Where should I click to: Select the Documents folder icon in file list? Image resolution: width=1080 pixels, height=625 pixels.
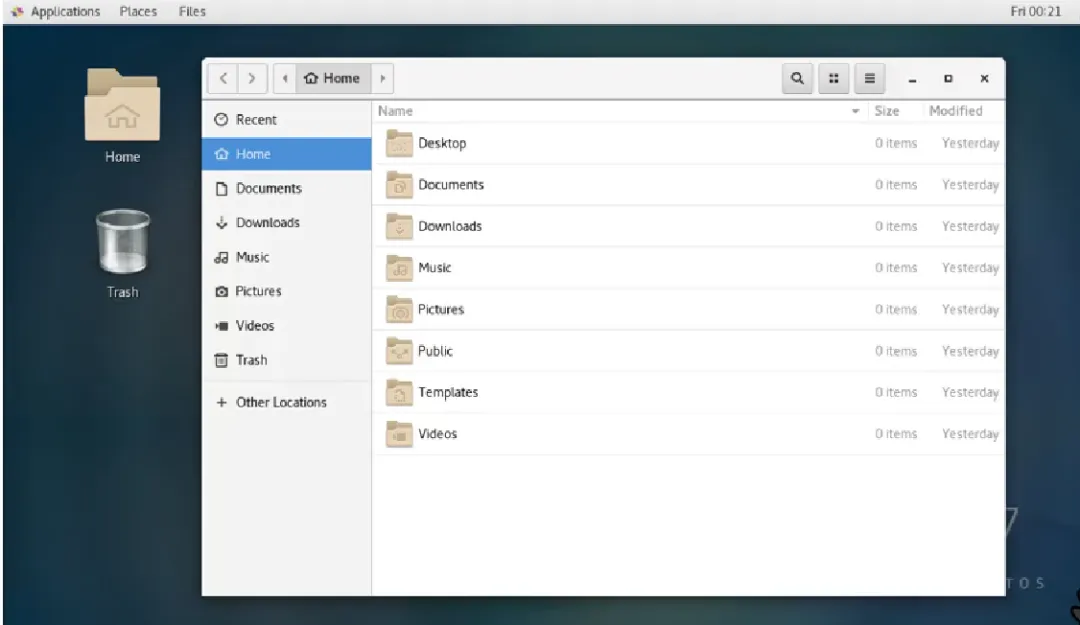pyautogui.click(x=399, y=185)
